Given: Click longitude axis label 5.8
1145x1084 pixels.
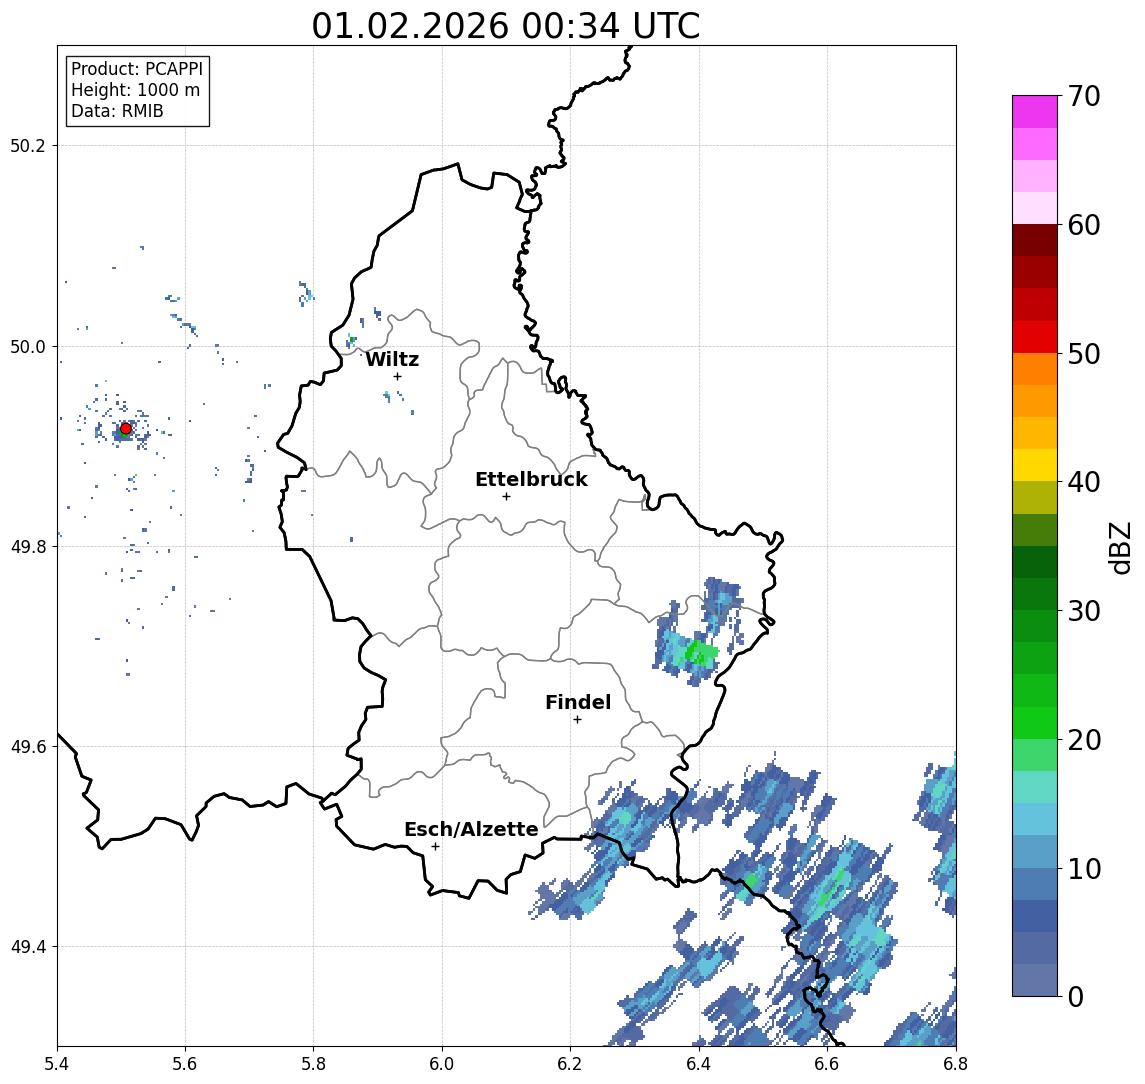Looking at the screenshot, I should [x=313, y=1064].
